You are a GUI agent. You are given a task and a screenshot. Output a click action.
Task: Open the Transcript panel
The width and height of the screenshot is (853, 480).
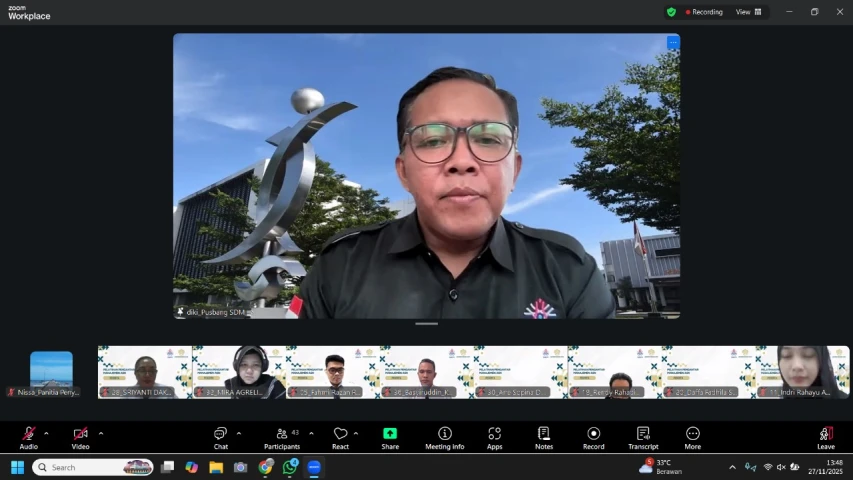point(643,438)
